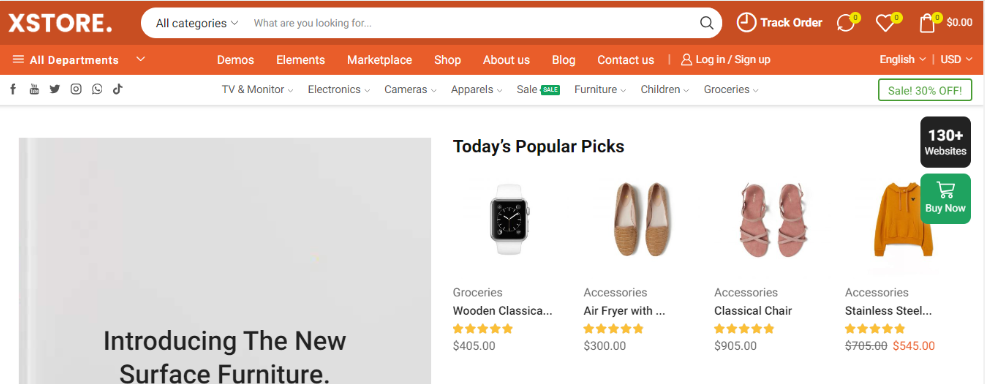Screen dimensions: 985x384
Task: Open the Electronics category menu
Action: (x=339, y=89)
